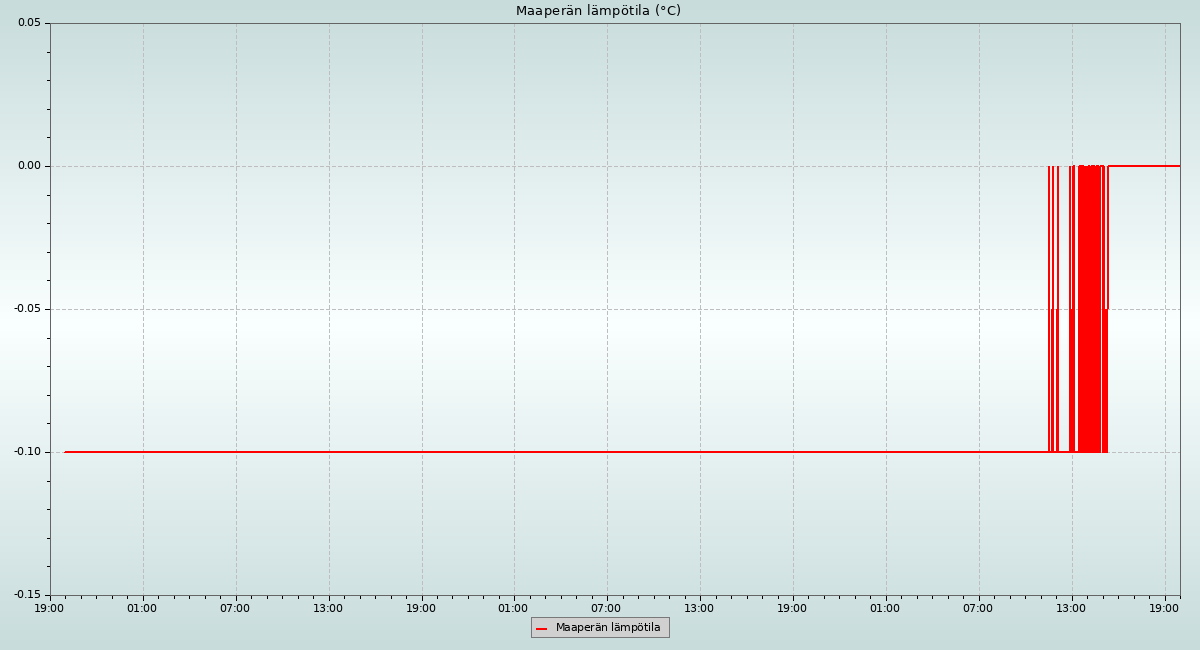The image size is (1200, 650).
Task: Click the dense red spike cluster
Action: coord(1089,300)
